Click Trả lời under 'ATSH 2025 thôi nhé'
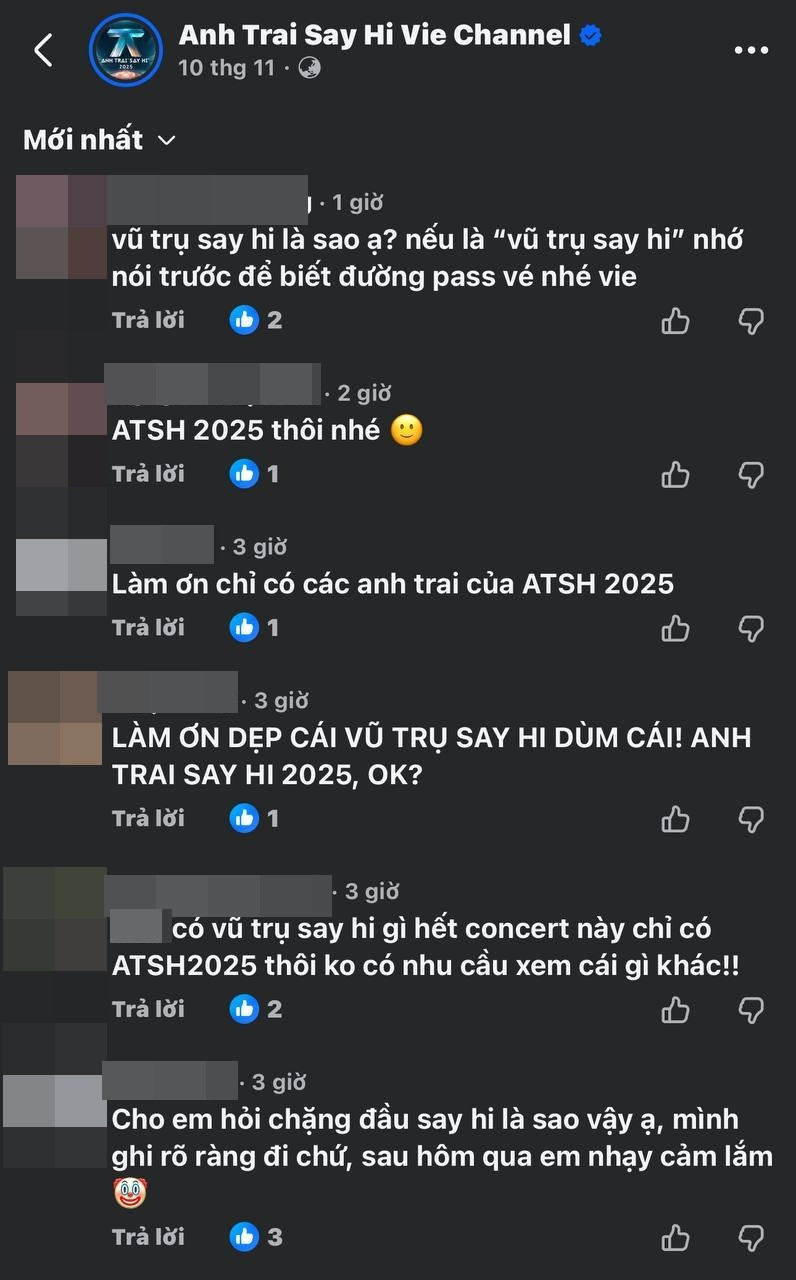Screen dimensions: 796x1280 (x=148, y=474)
